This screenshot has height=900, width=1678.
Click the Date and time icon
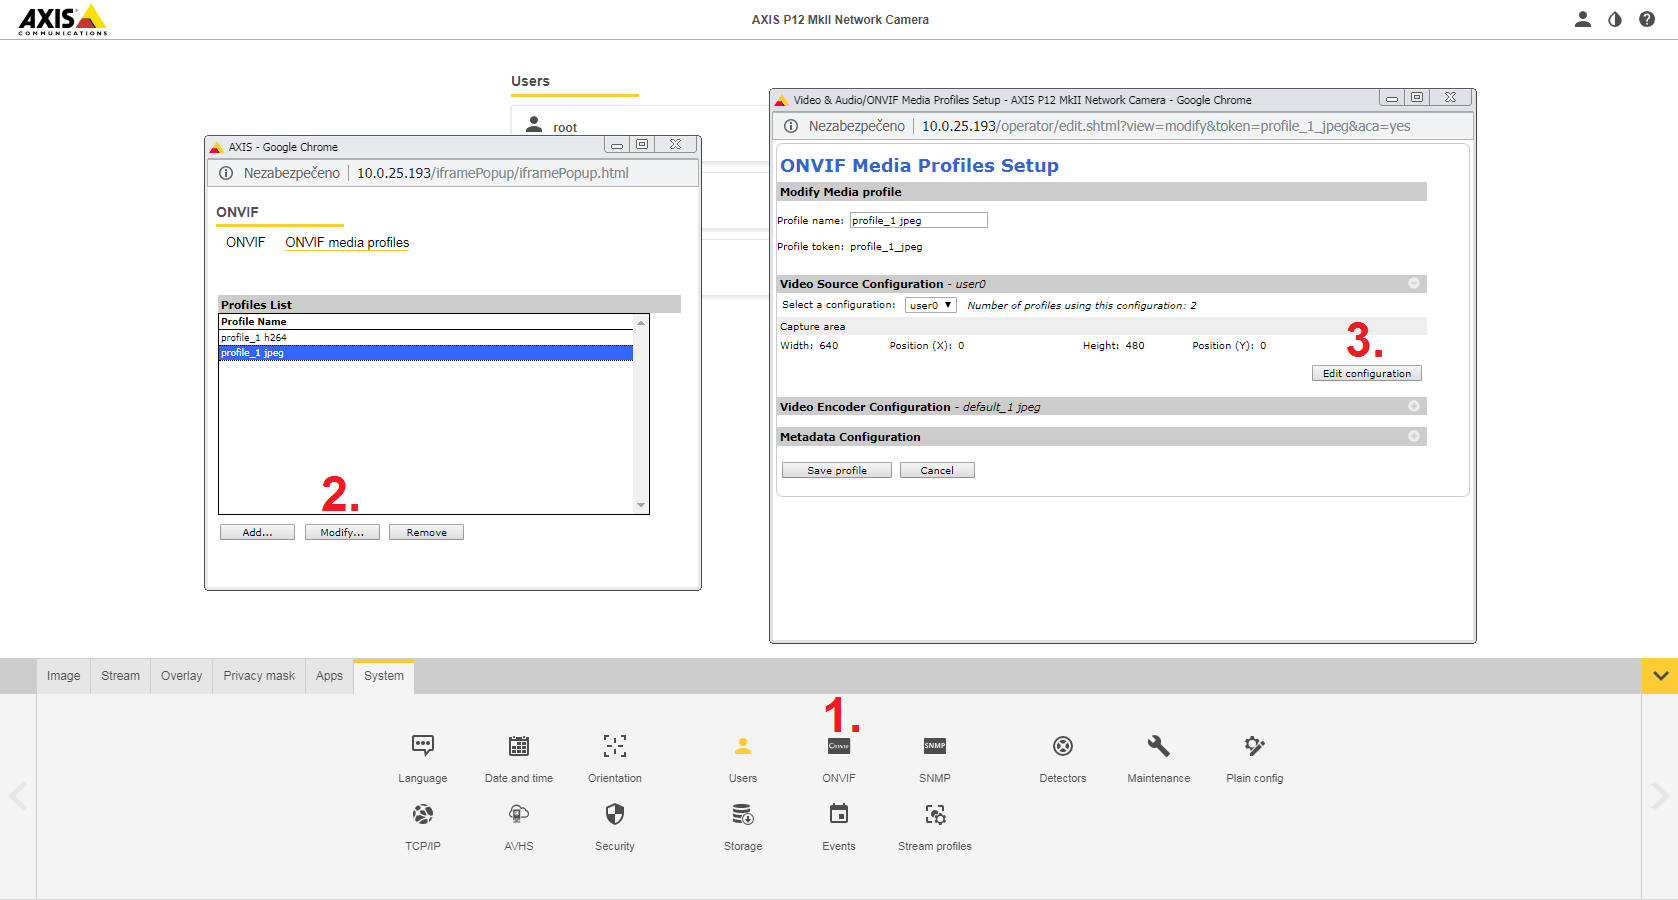518,747
